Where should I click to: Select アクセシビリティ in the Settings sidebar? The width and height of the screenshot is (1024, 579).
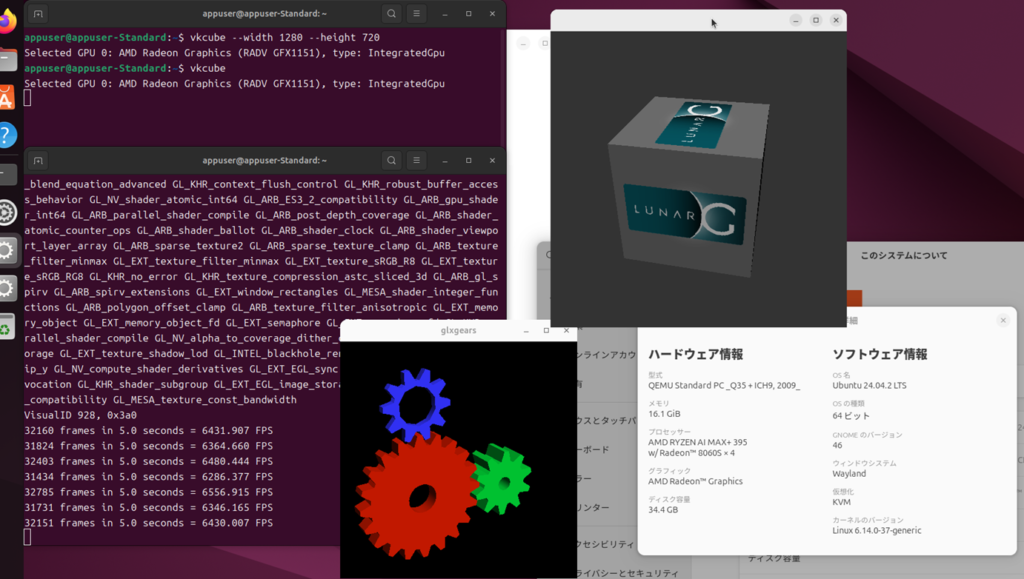coord(605,544)
